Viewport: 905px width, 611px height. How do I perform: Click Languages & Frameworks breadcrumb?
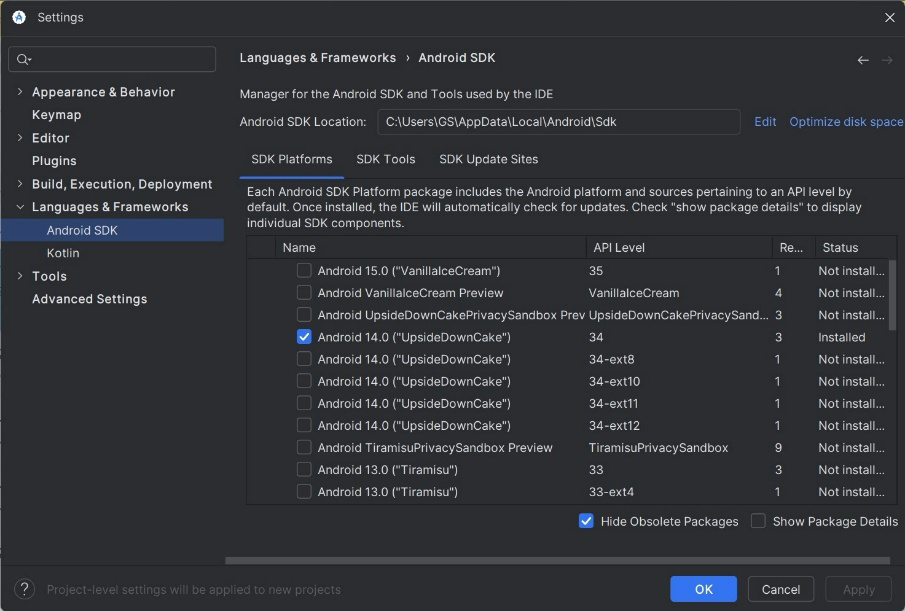point(317,58)
